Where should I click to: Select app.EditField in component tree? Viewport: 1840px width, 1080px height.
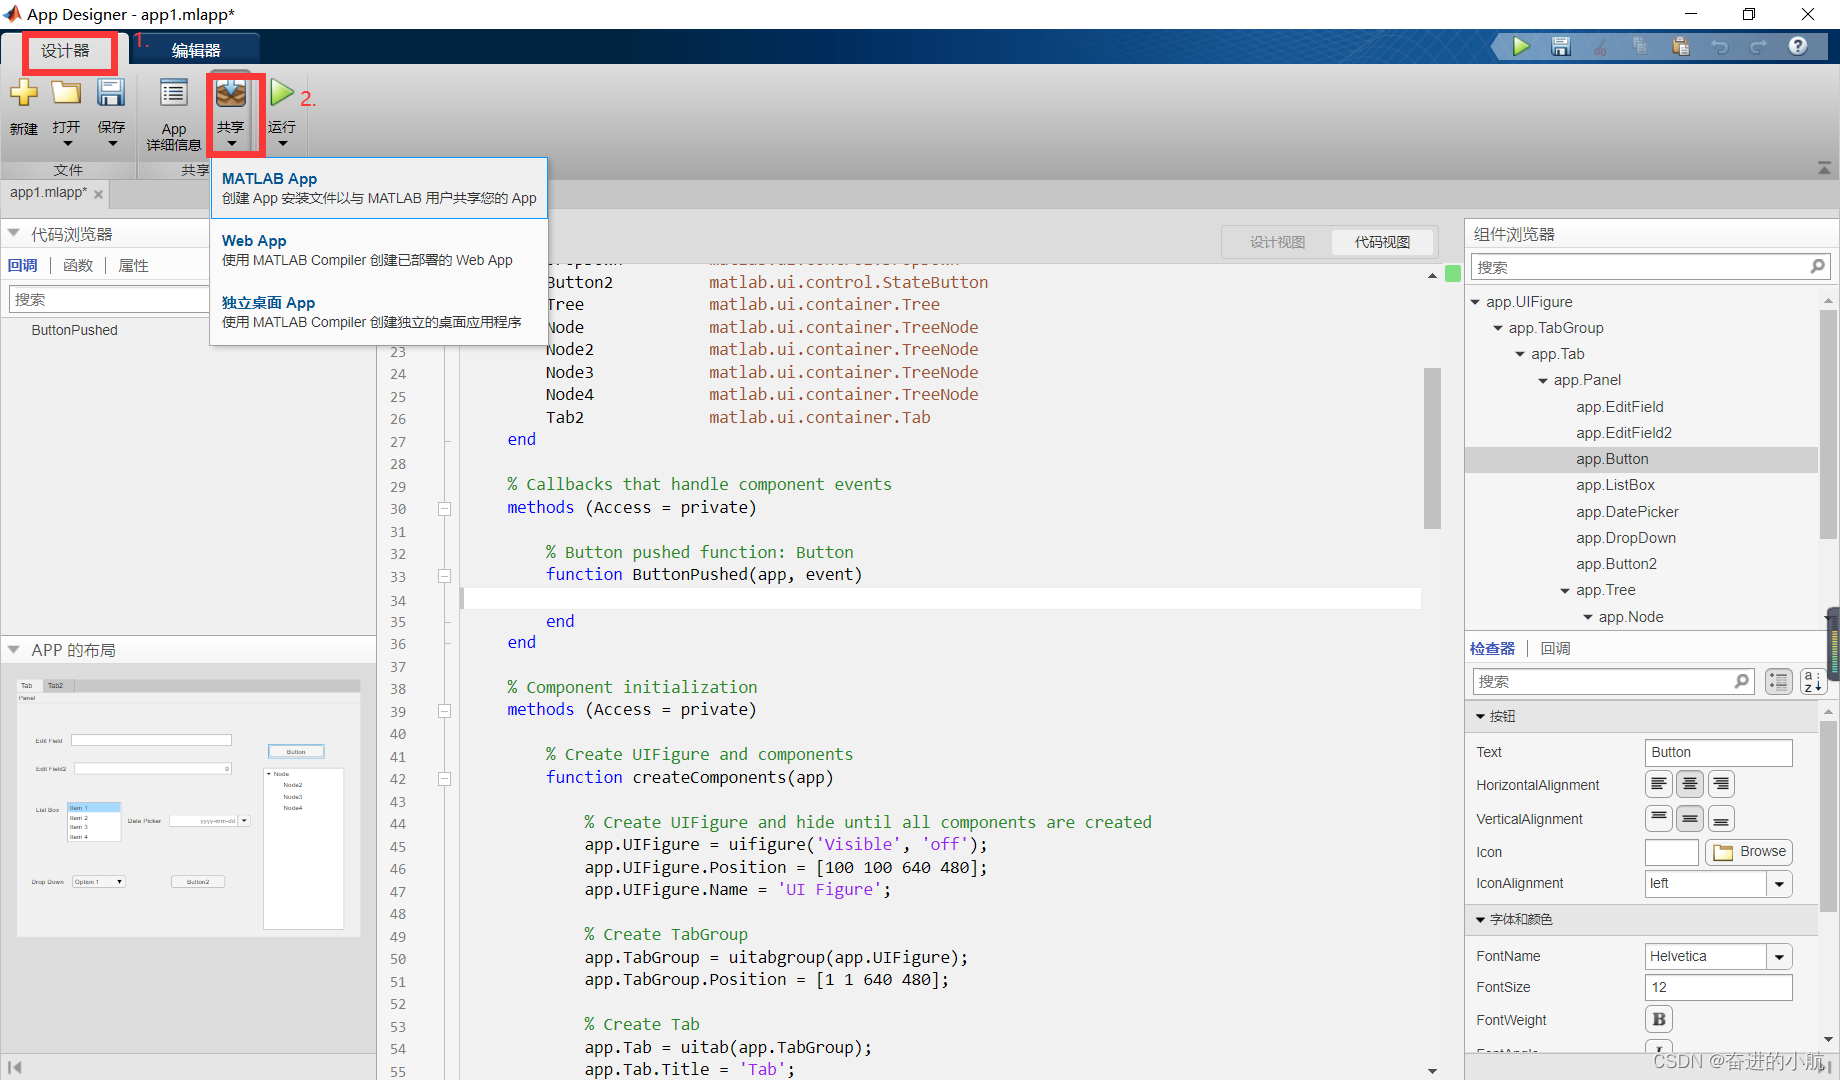tap(1620, 407)
